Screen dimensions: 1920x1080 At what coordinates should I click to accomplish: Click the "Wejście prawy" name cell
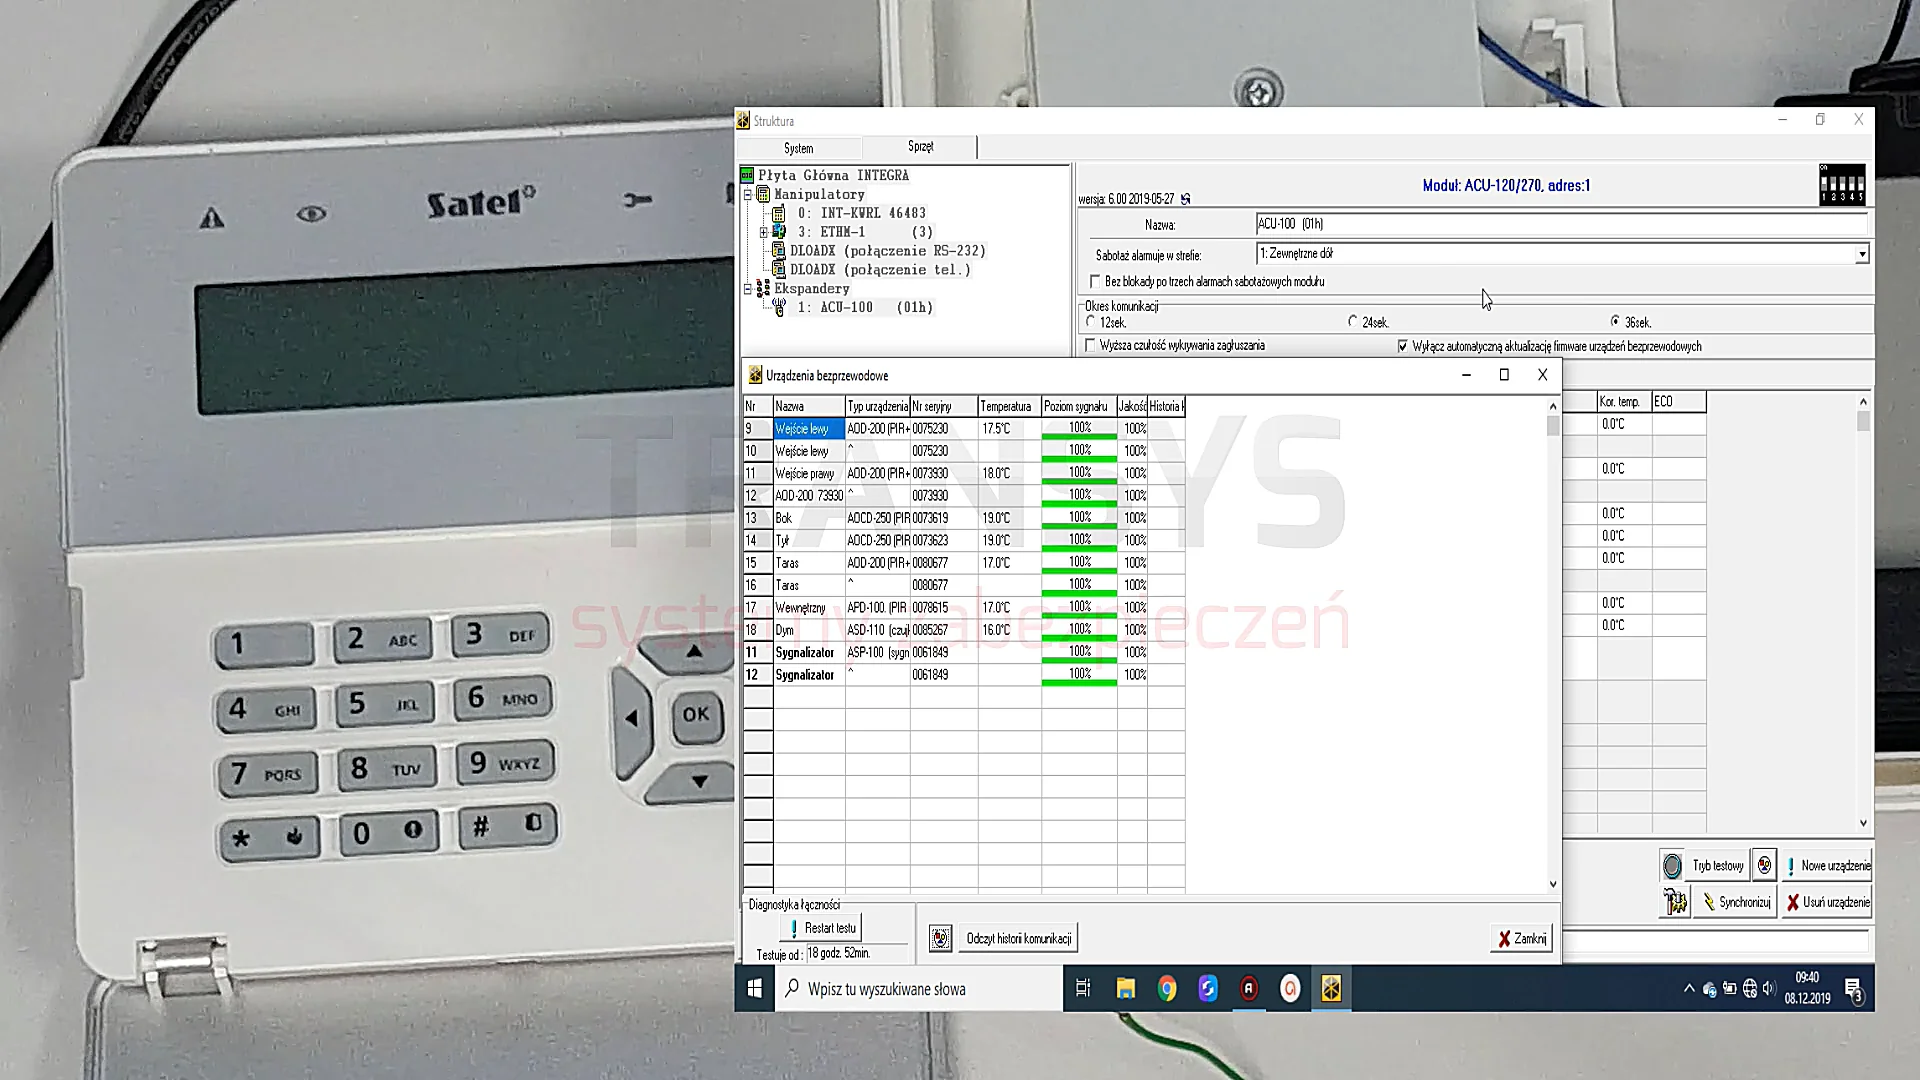(x=809, y=473)
